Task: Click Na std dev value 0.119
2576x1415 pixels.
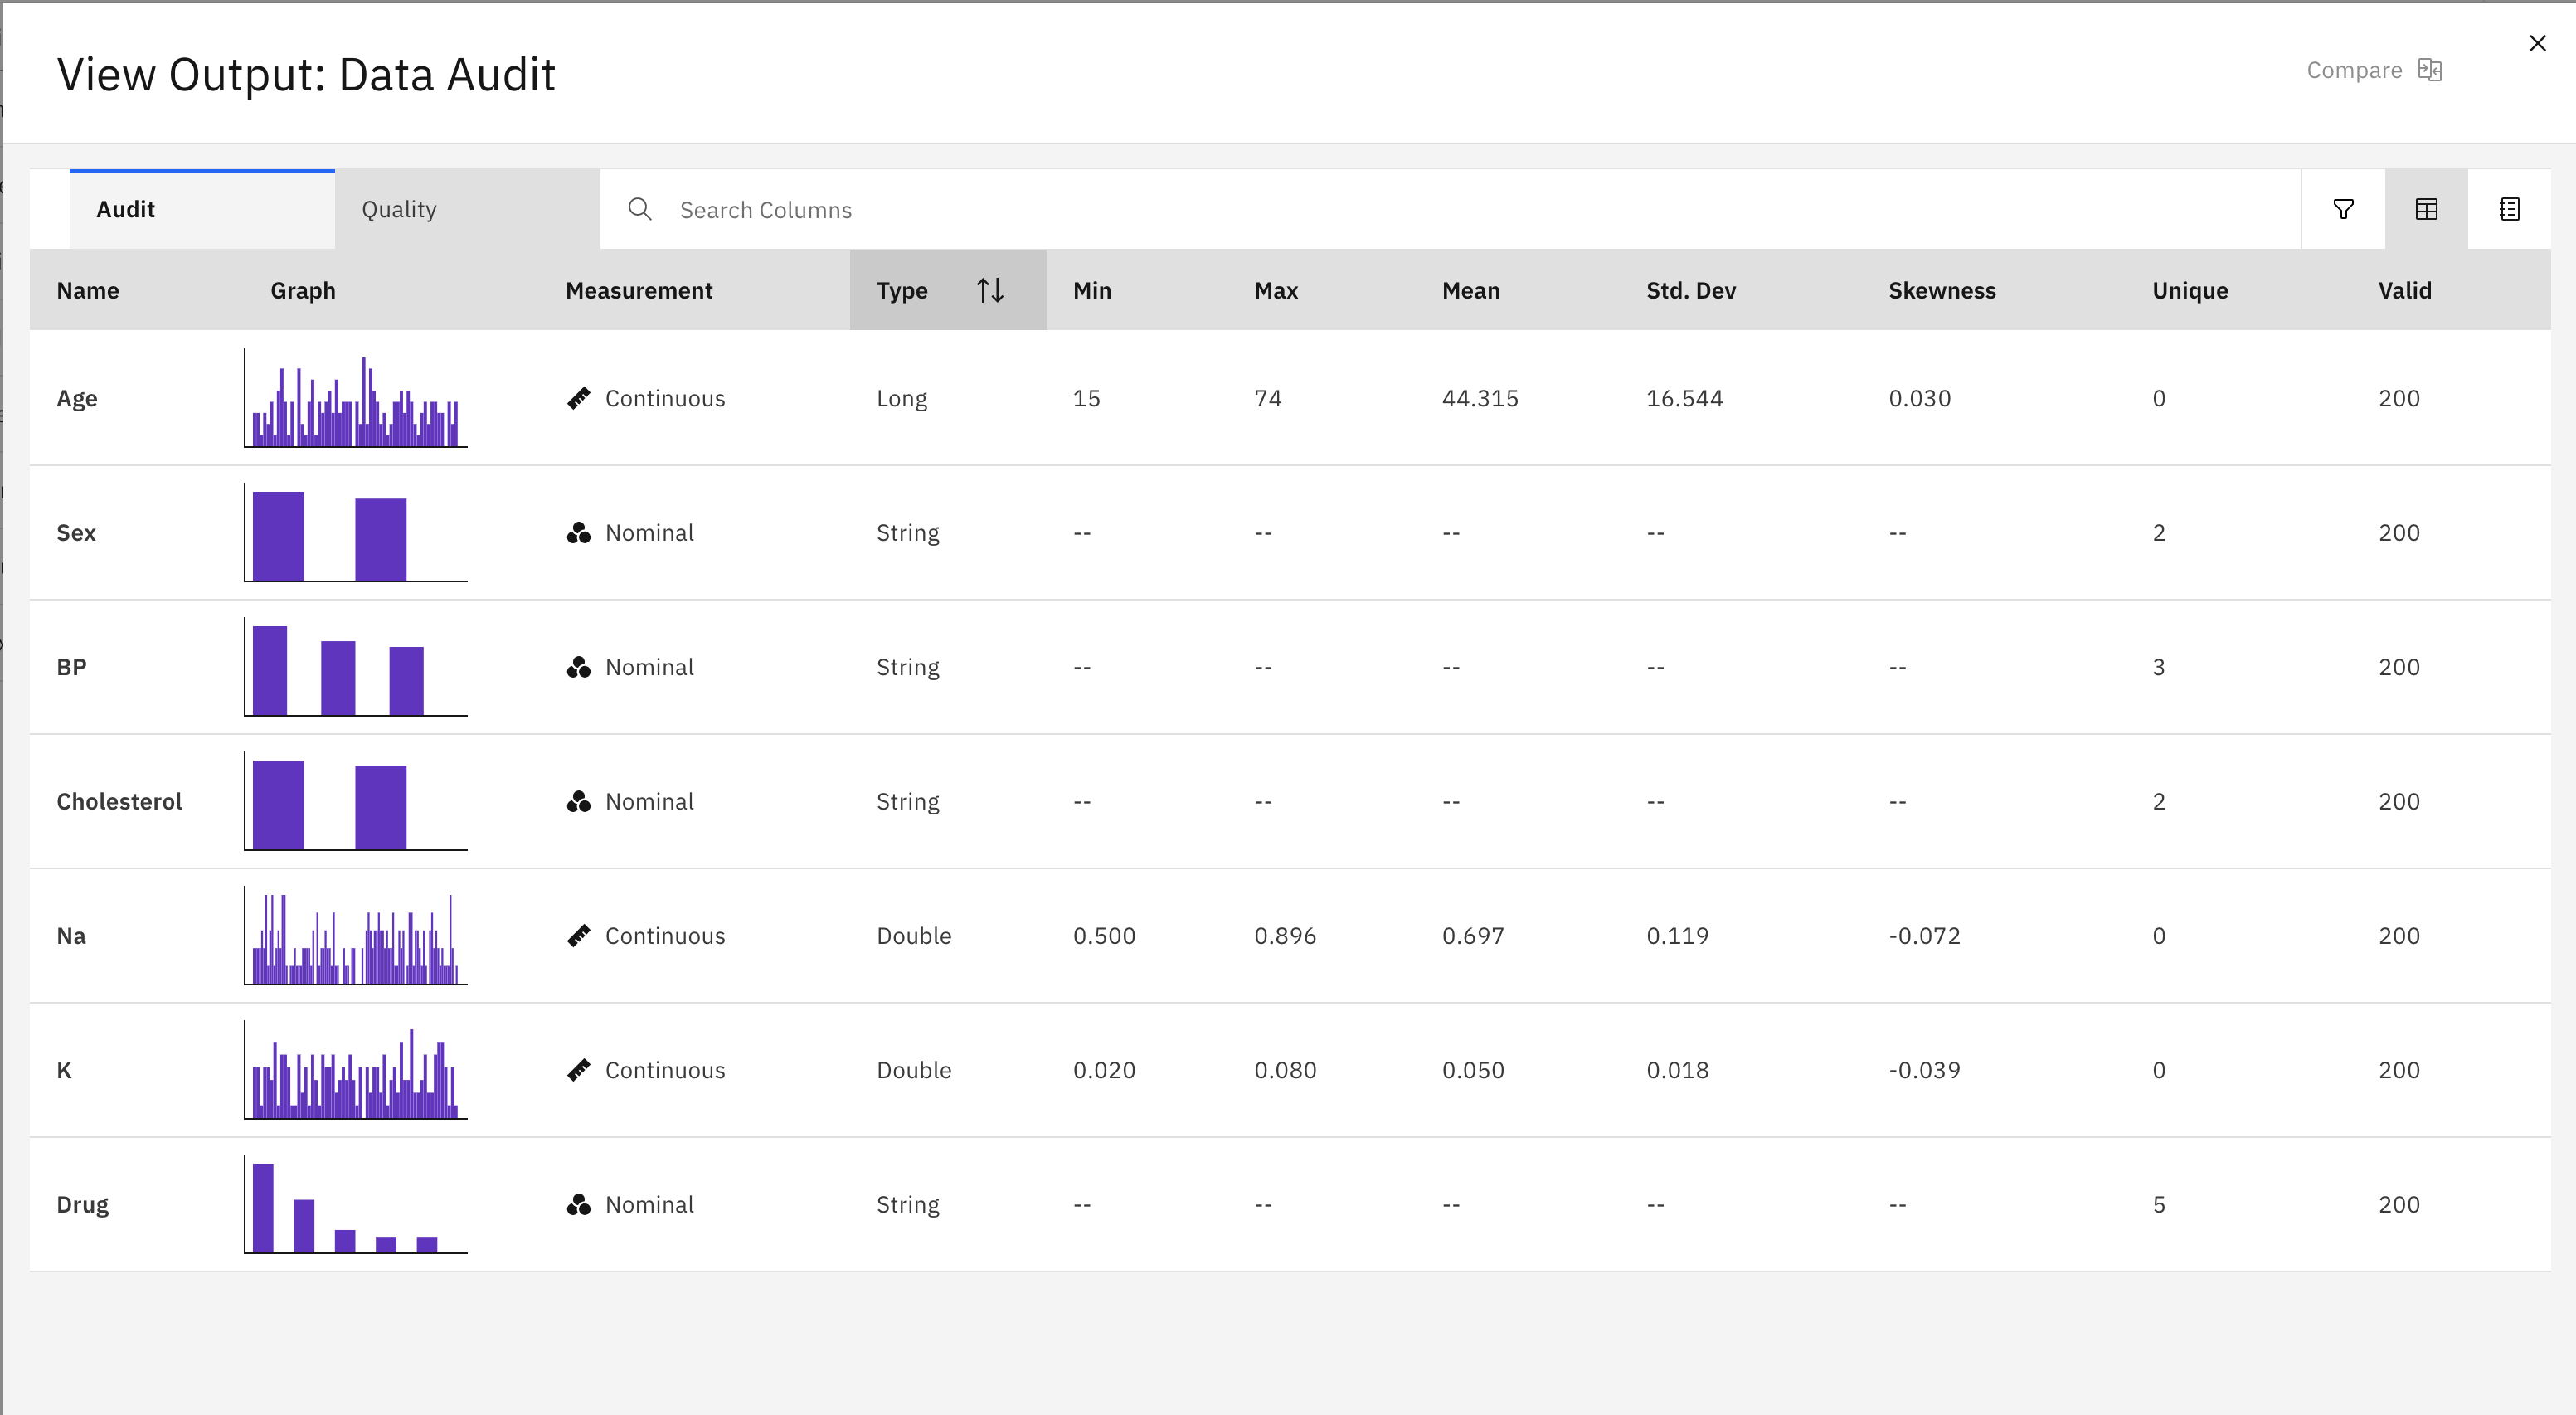Action: (x=1678, y=936)
